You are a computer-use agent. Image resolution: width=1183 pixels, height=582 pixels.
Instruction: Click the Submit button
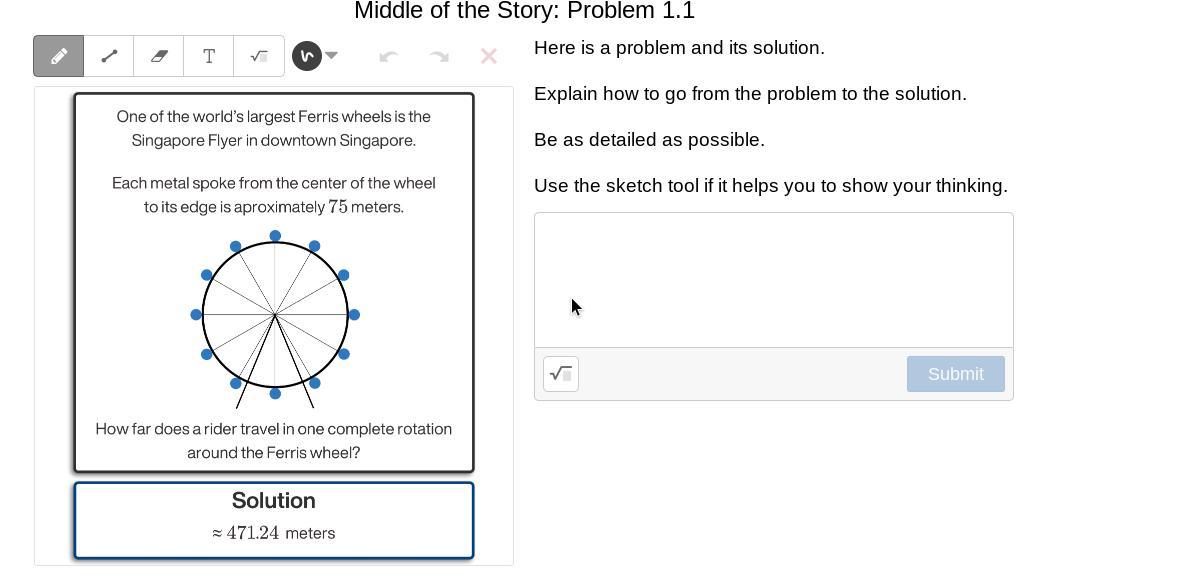click(956, 374)
